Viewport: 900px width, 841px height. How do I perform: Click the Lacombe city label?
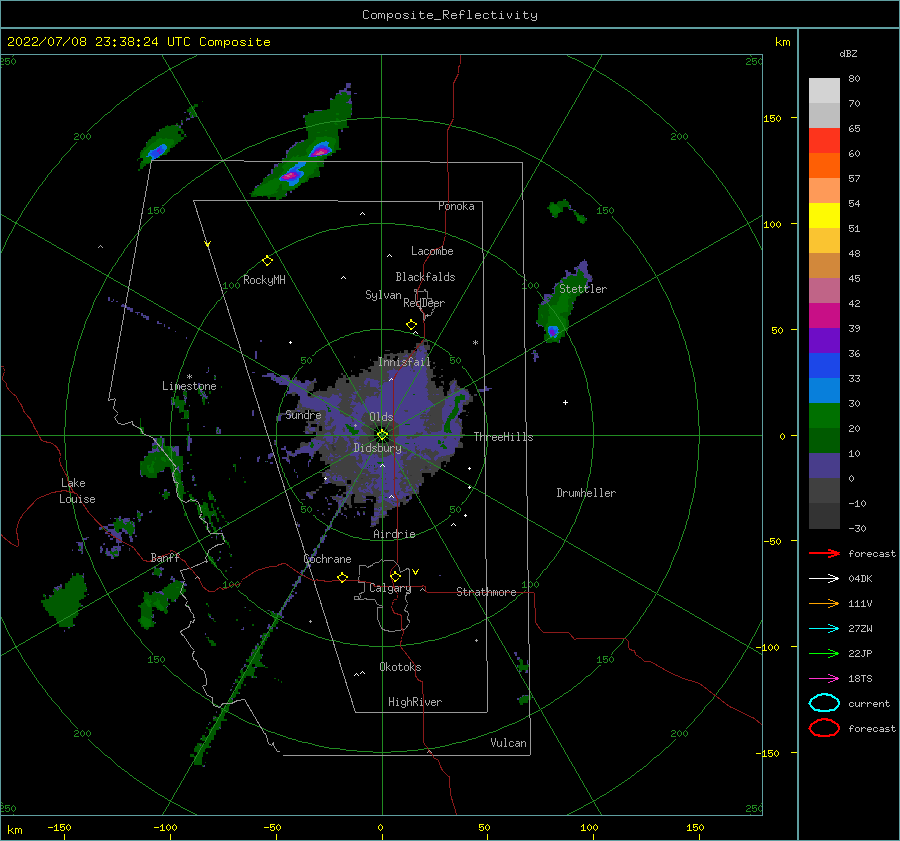tap(432, 251)
